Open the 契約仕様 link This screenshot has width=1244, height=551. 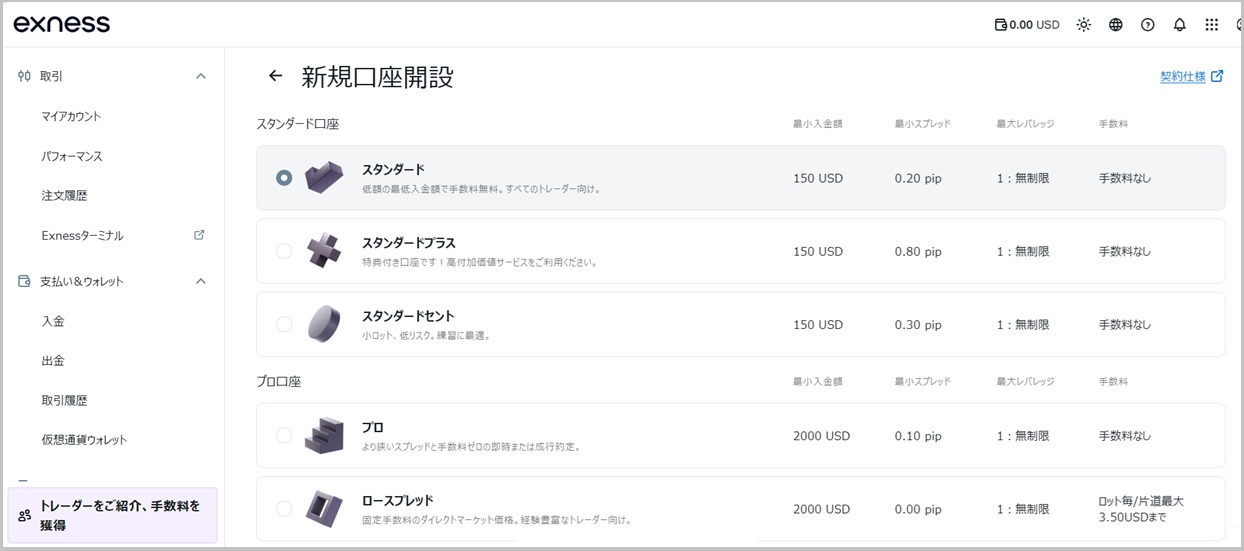(1183, 77)
